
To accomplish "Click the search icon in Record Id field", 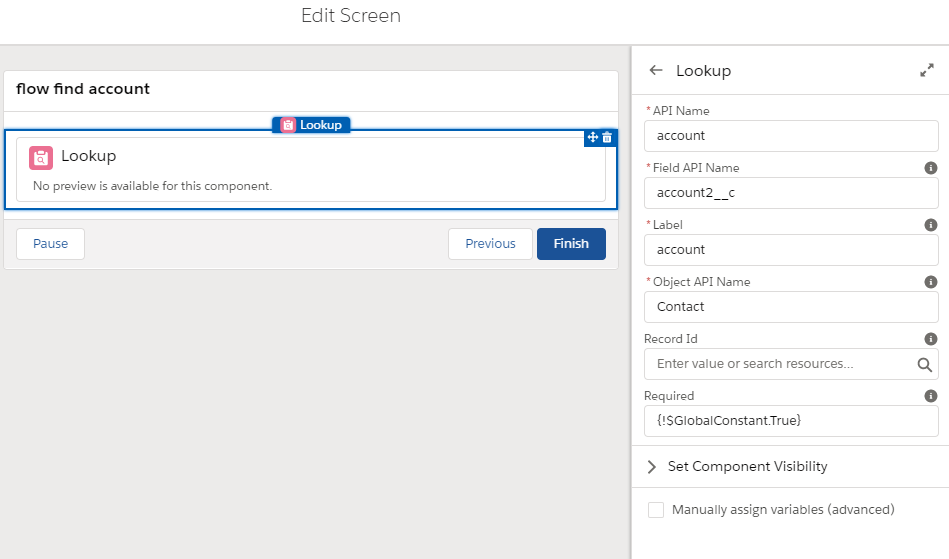I will [925, 365].
